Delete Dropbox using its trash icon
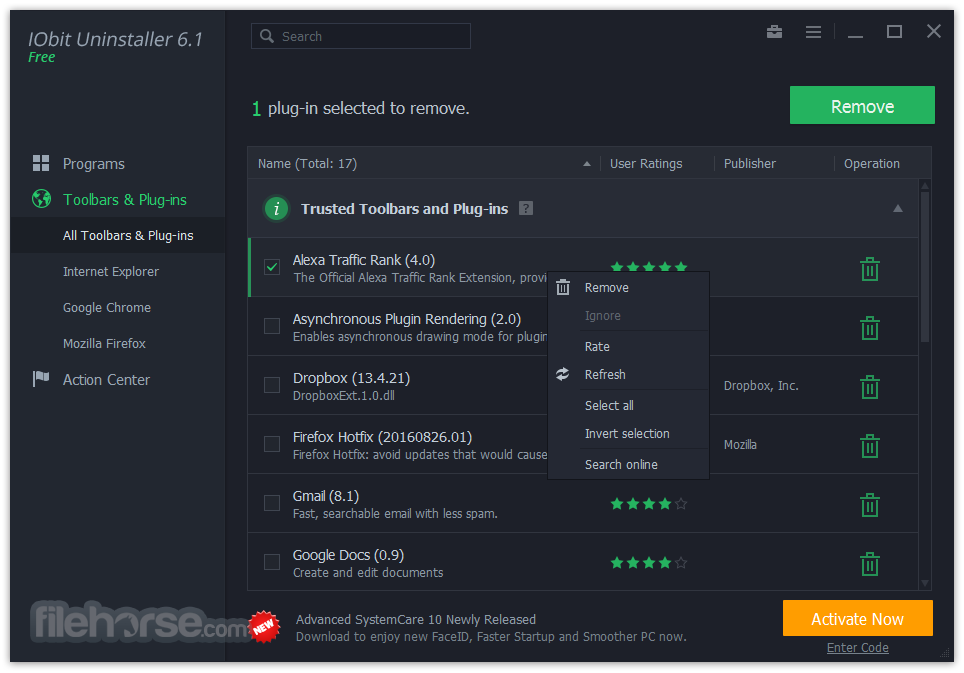964x673 pixels. [869, 387]
